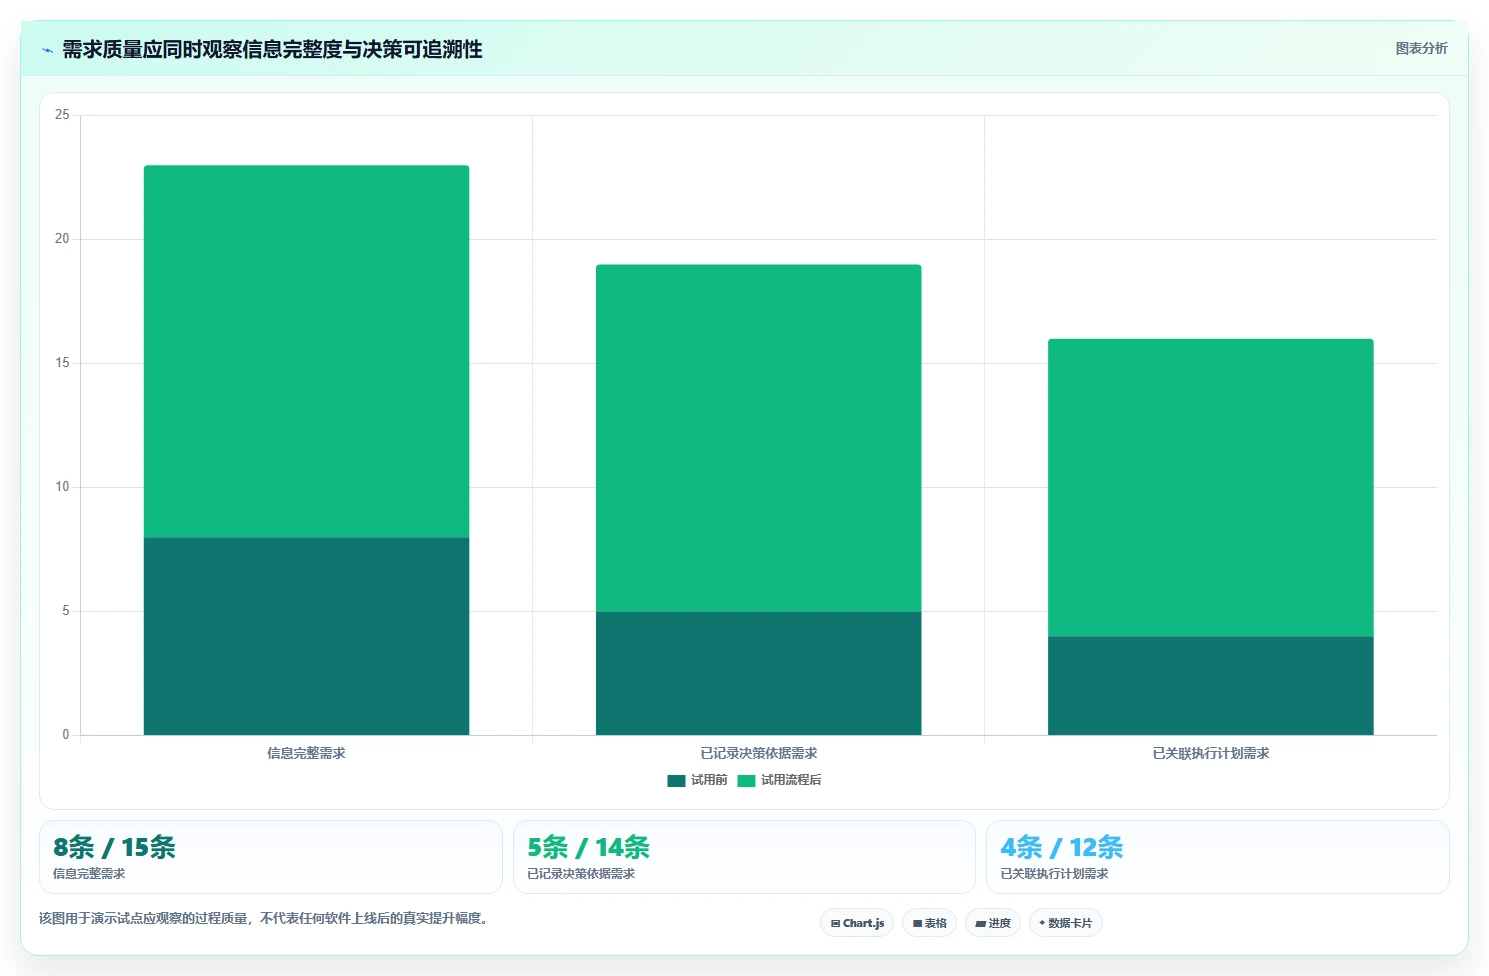The height and width of the screenshot is (976, 1489).
Task: Open the 4条 / 12条 已关联执行计划需求 card
Action: click(1217, 857)
